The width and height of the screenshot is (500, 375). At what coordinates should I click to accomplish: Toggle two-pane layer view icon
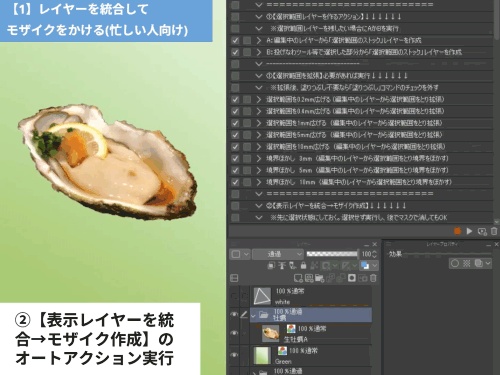[x=234, y=278]
